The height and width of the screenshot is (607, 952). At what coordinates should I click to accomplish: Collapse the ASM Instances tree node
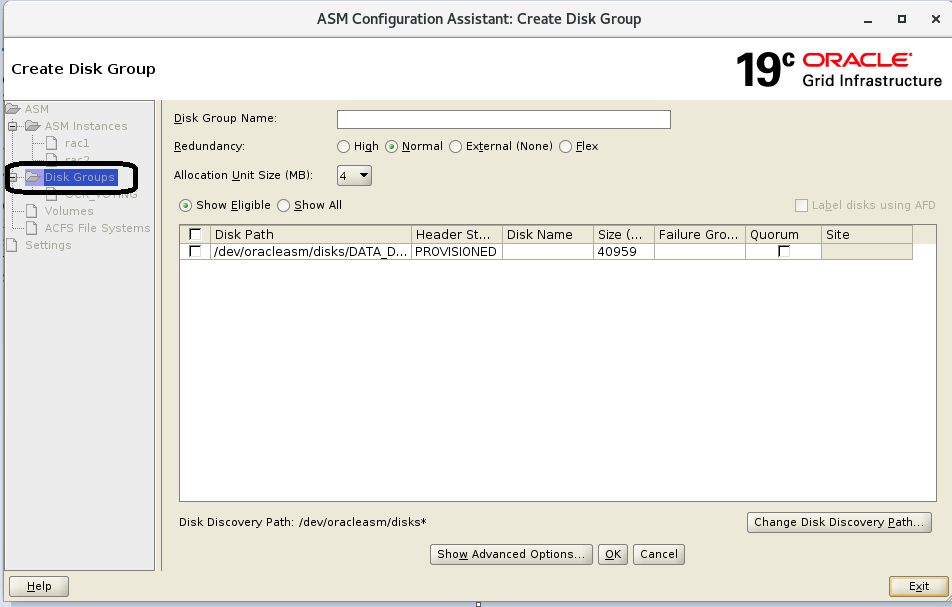(x=10, y=126)
